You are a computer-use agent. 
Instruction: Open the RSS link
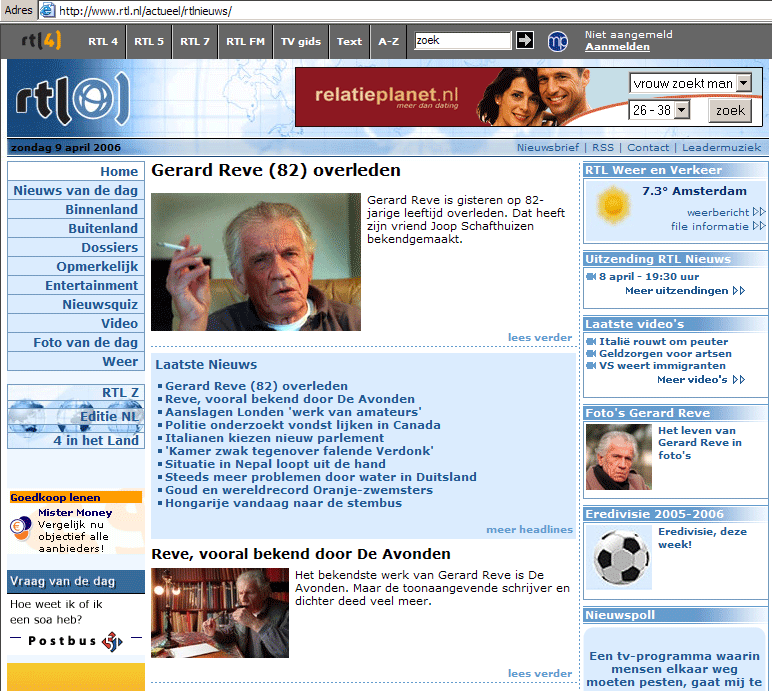point(603,147)
